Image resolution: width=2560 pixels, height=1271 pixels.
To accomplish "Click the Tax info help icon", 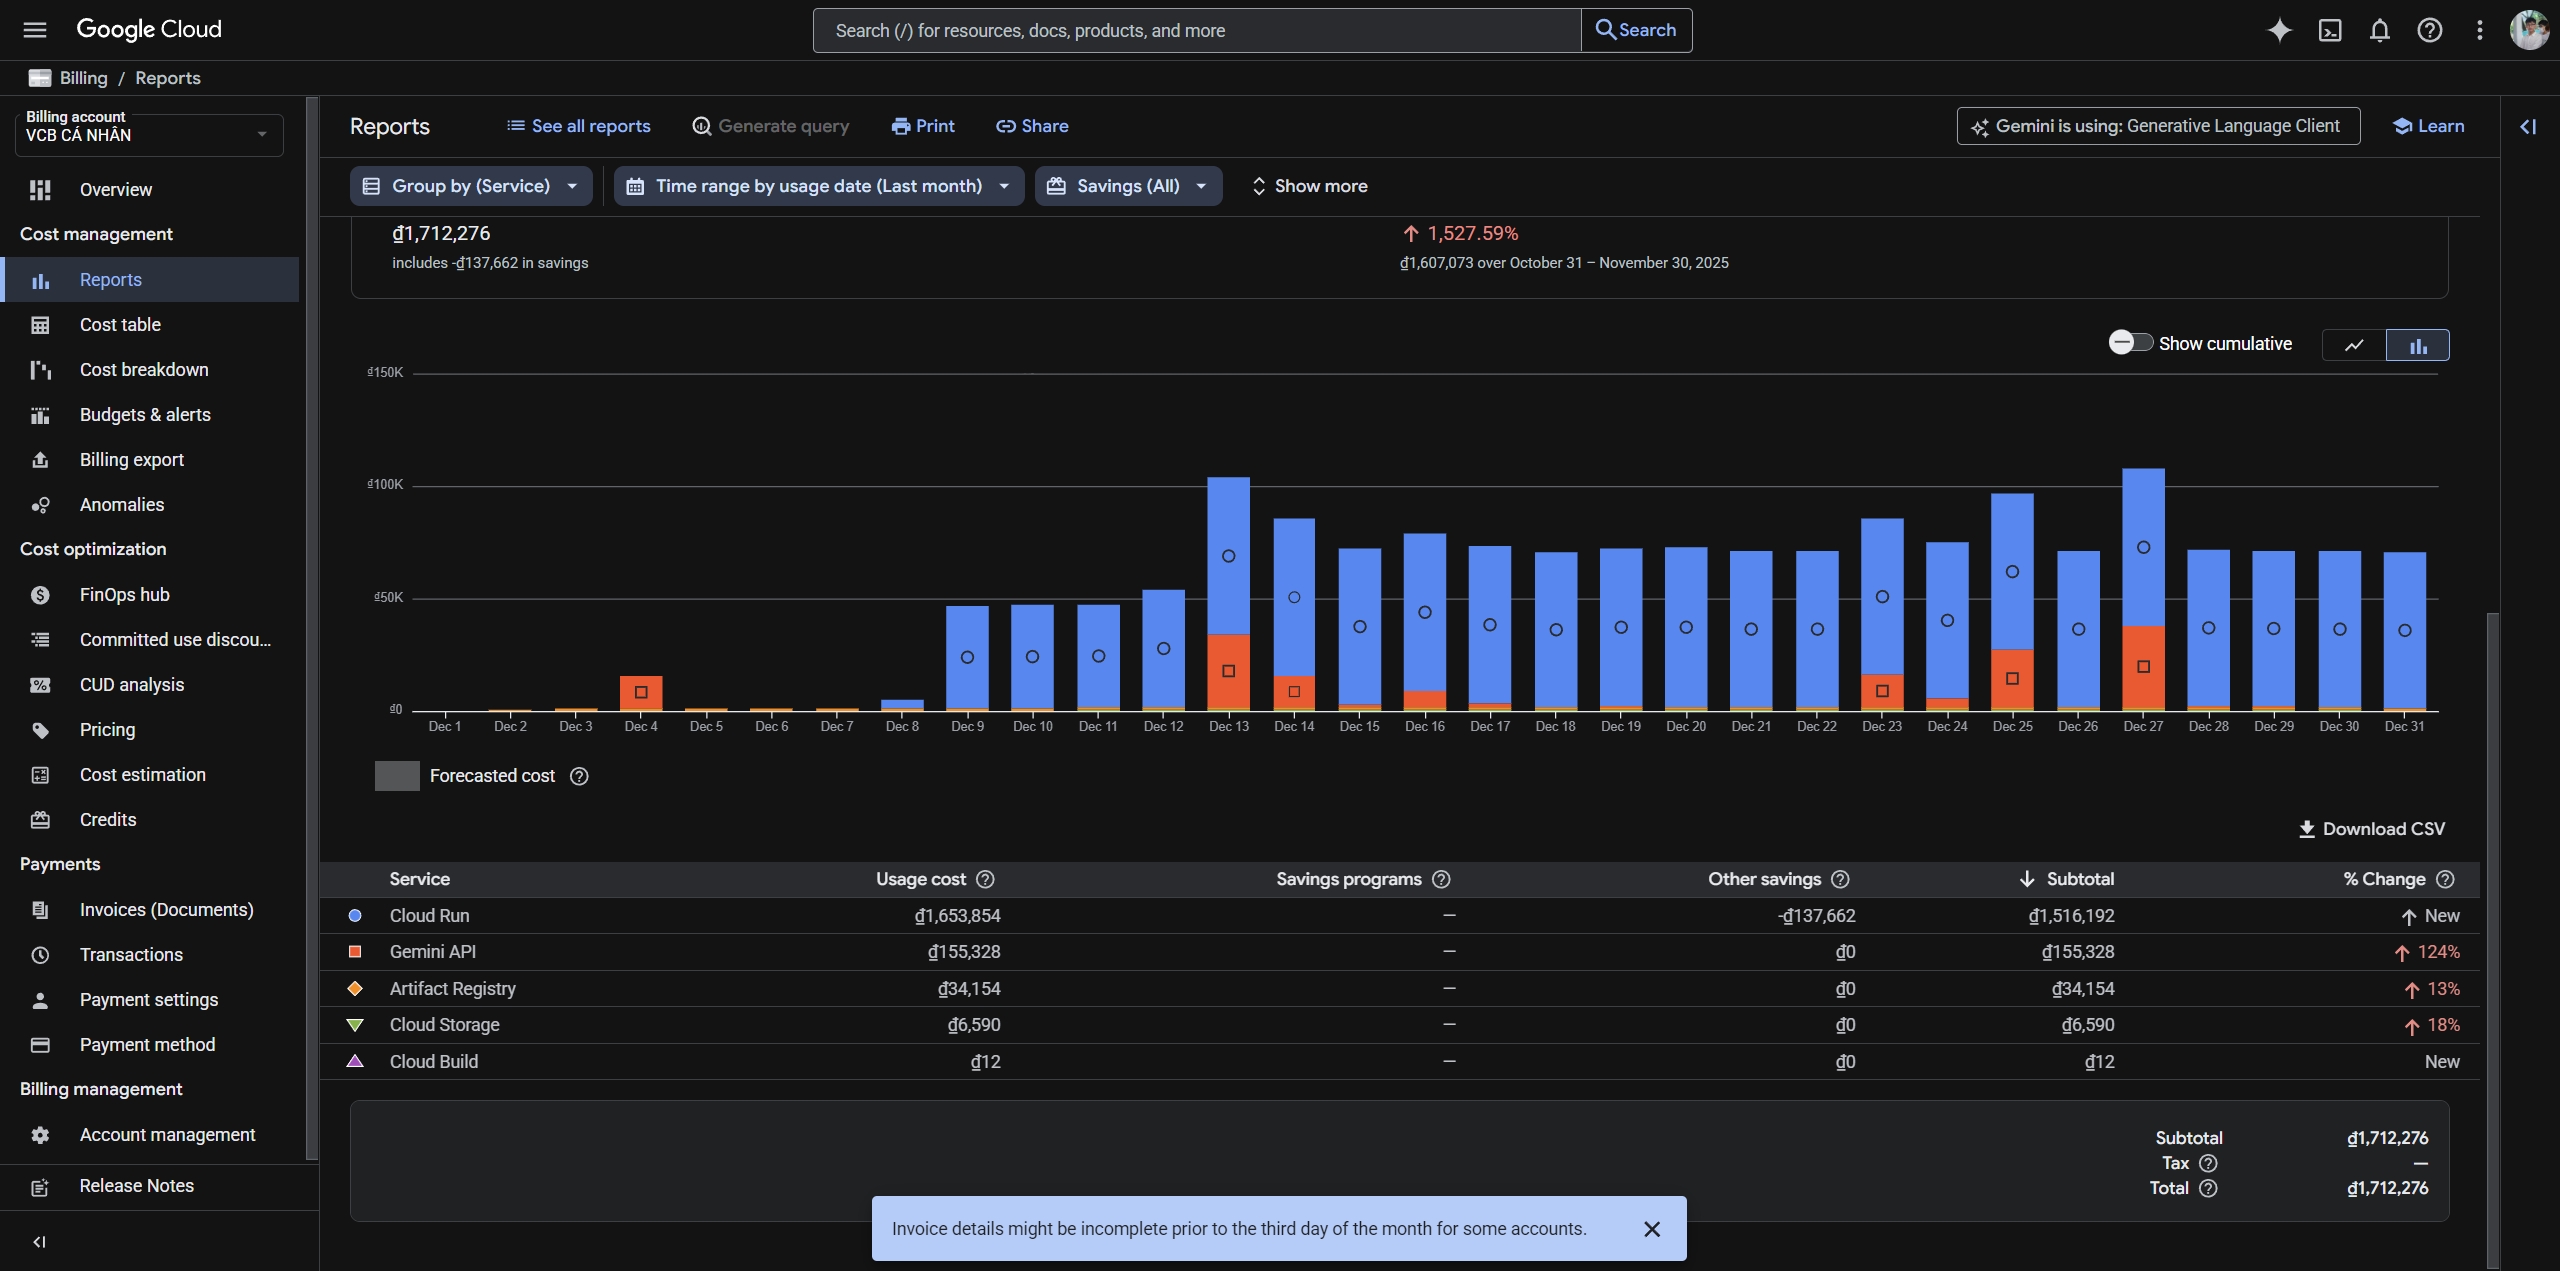I will [2209, 1163].
